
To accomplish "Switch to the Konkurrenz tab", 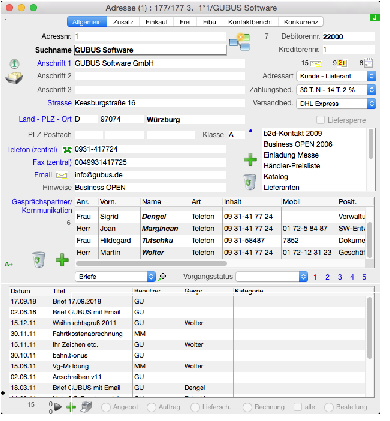I will (301, 22).
